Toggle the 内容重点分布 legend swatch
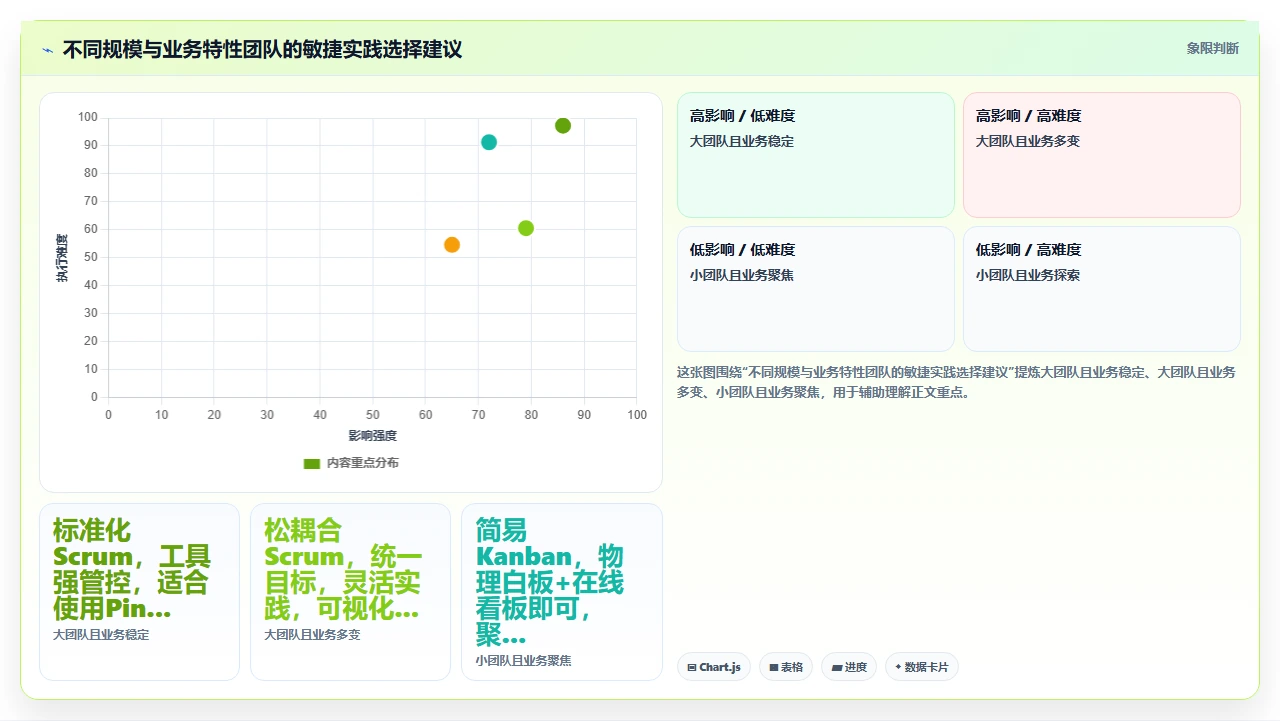Screen dimensions: 1280x721 point(312,463)
